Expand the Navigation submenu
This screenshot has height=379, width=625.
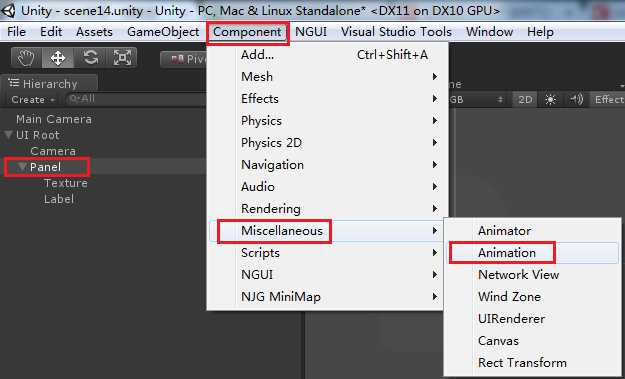[326, 165]
